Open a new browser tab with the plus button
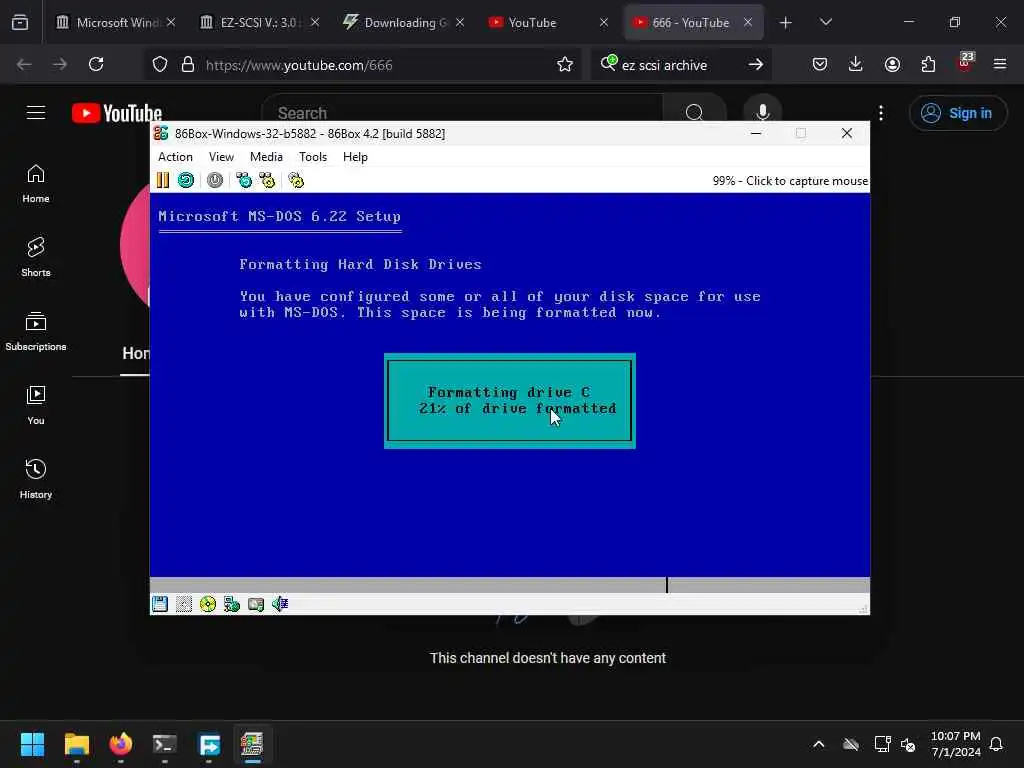Viewport: 1024px width, 768px height. [786, 23]
